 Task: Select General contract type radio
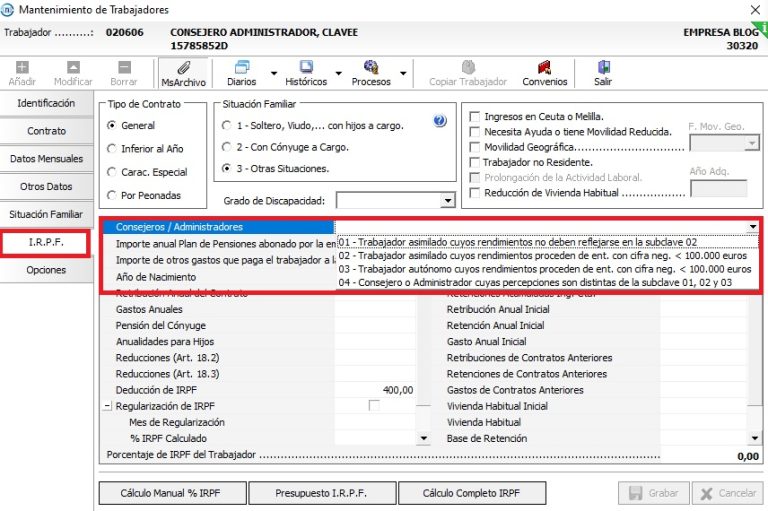pos(112,125)
